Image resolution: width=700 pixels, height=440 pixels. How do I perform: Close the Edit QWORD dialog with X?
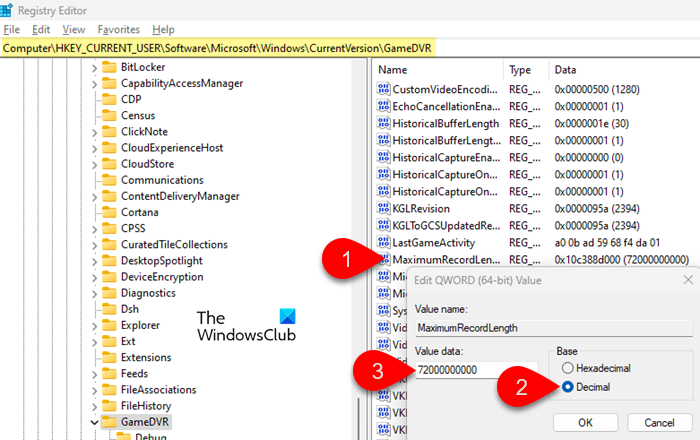tap(688, 280)
